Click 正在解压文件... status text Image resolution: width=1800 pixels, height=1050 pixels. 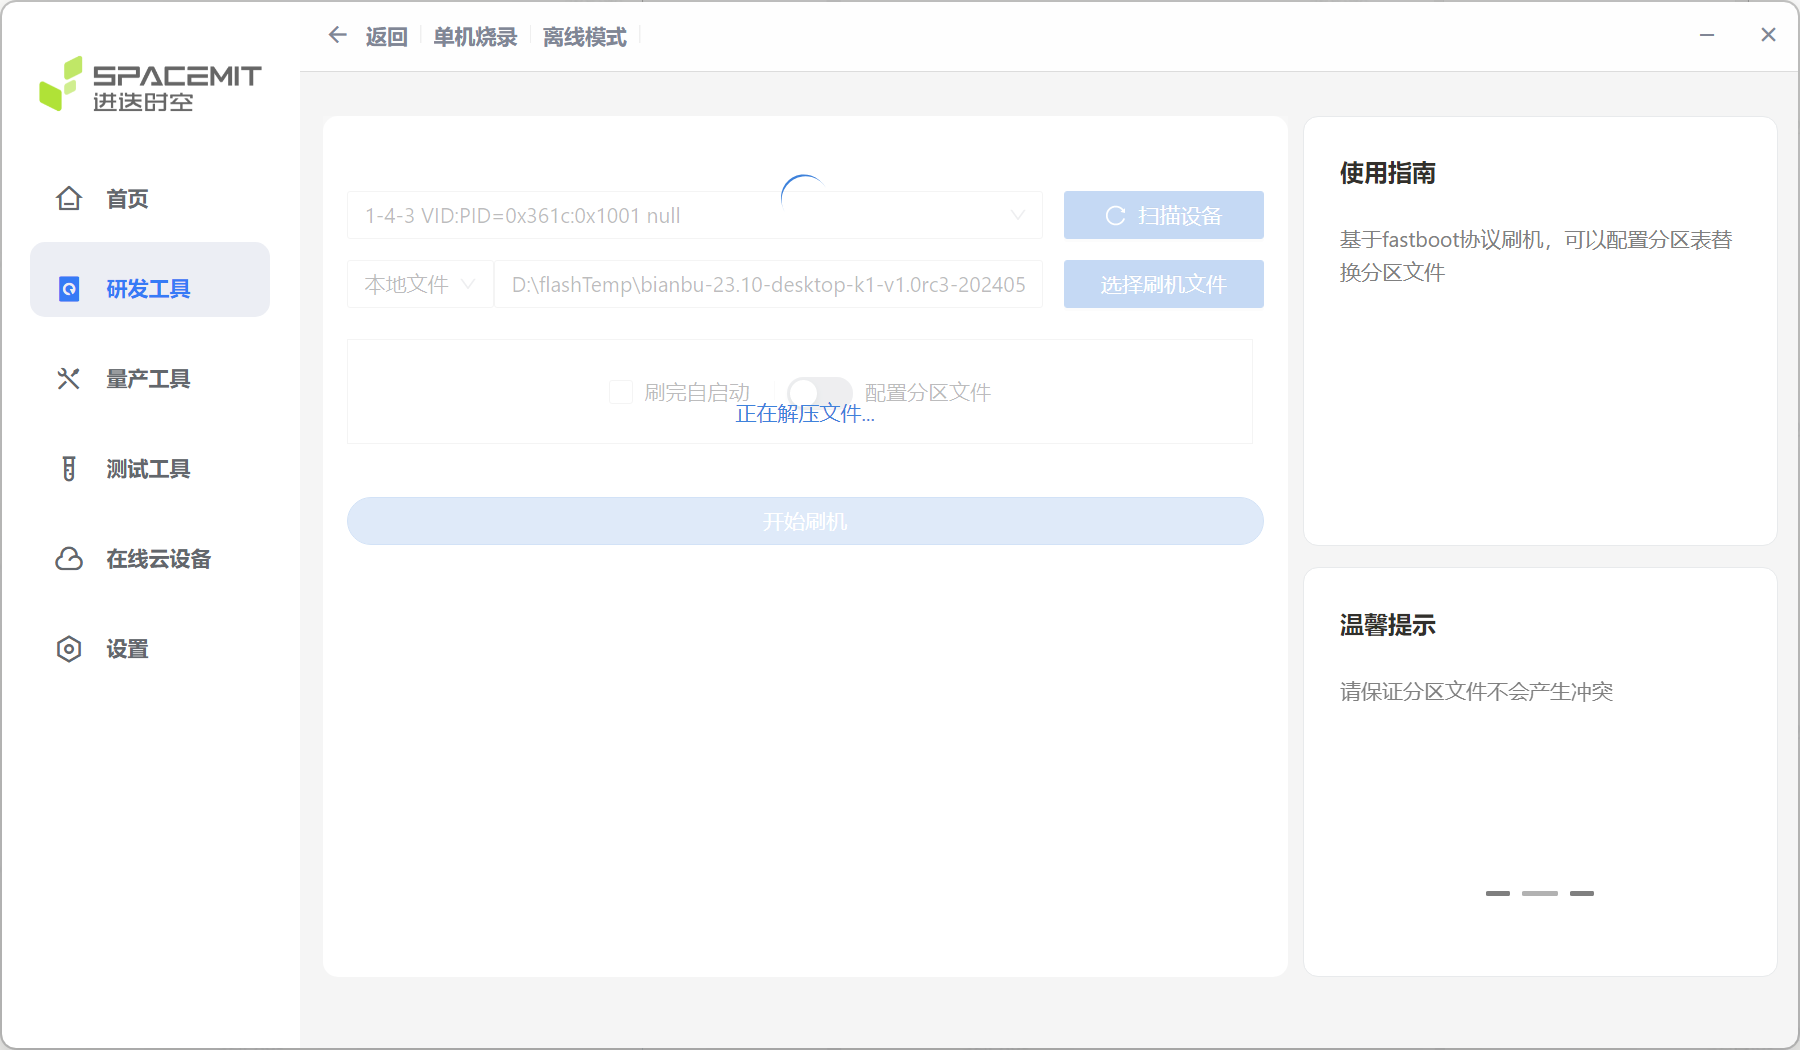click(805, 414)
